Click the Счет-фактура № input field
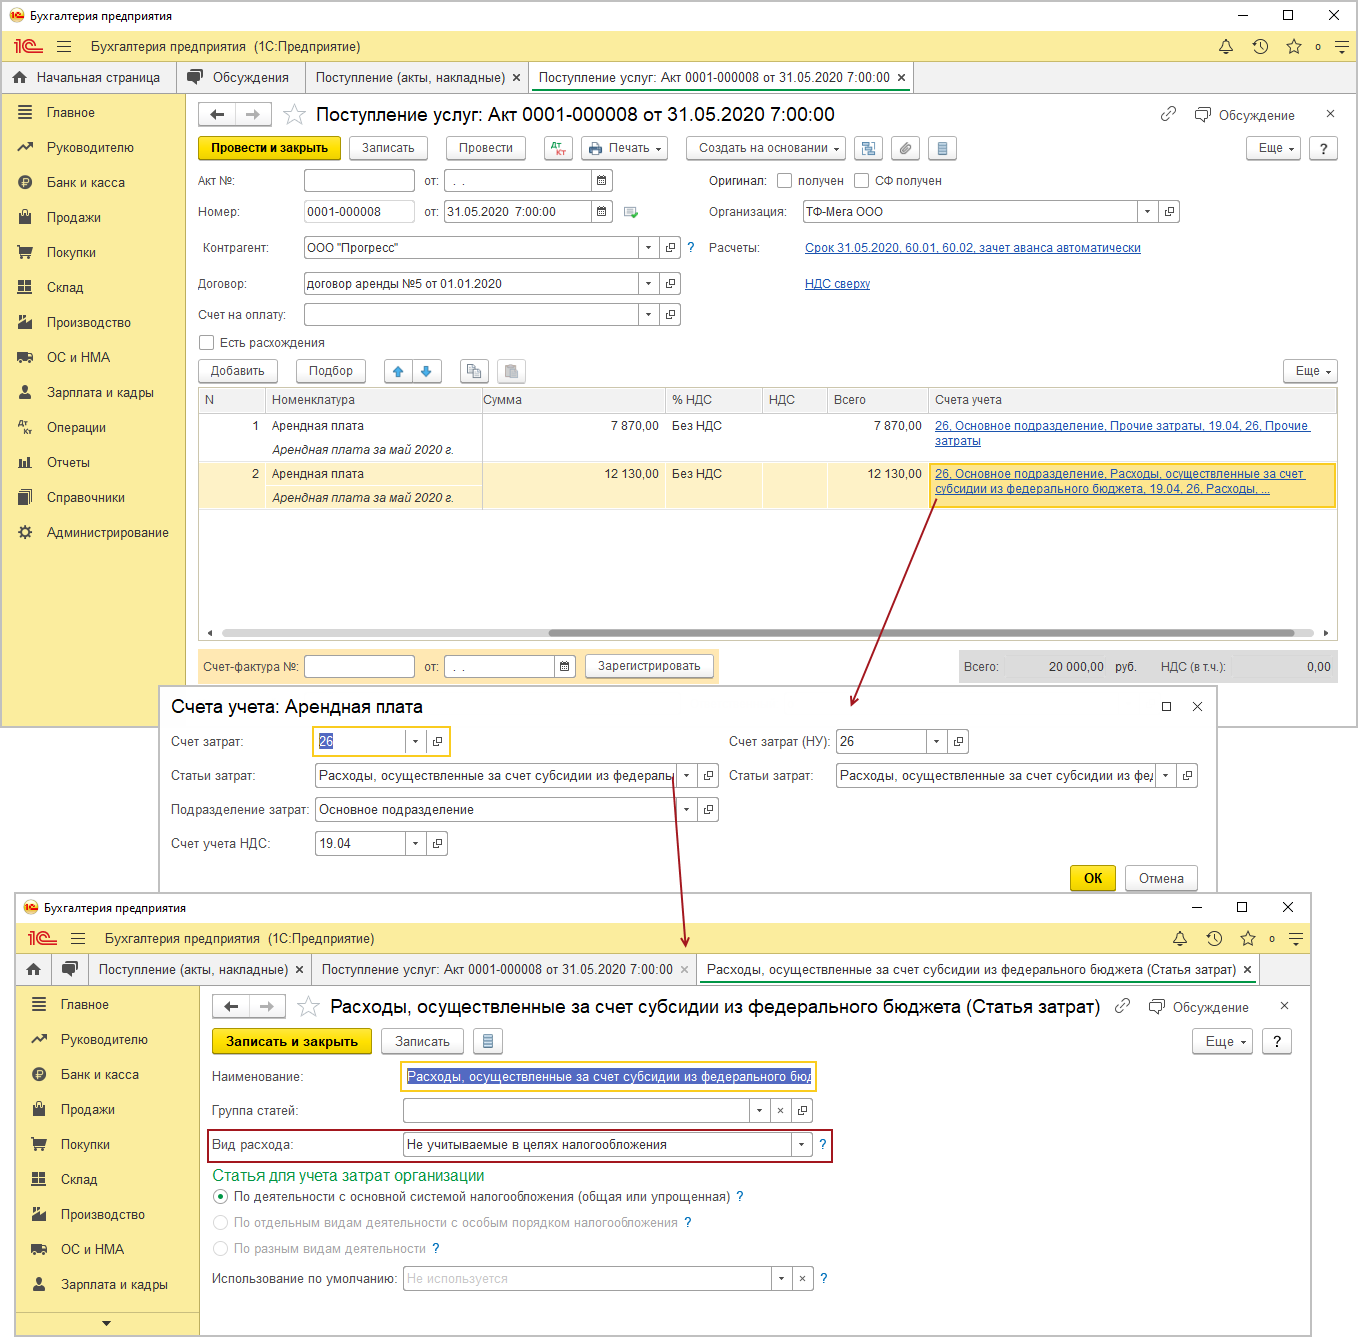The image size is (1358, 1343). tap(359, 666)
